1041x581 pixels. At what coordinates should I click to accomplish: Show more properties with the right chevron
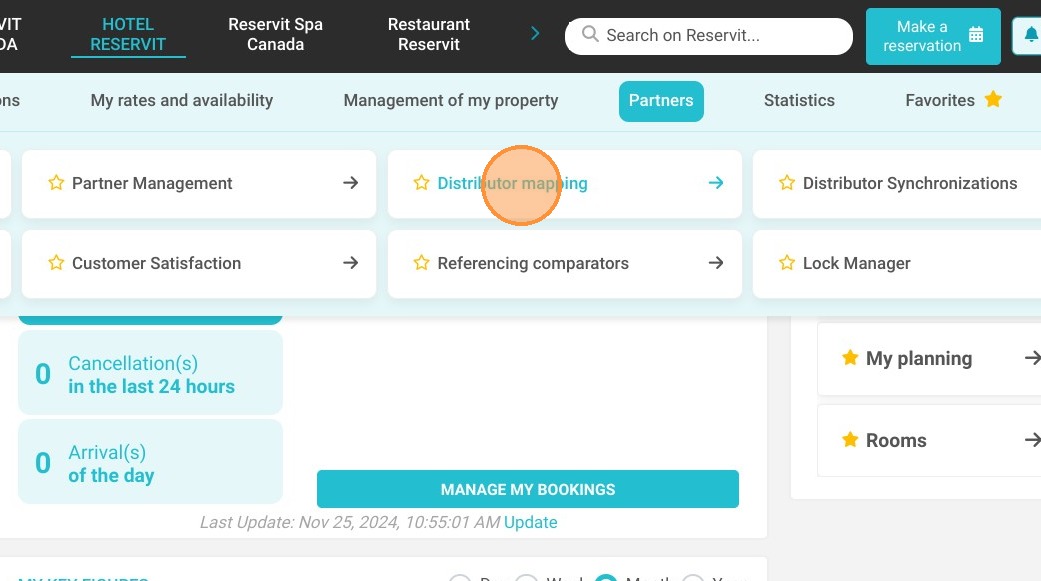click(535, 33)
